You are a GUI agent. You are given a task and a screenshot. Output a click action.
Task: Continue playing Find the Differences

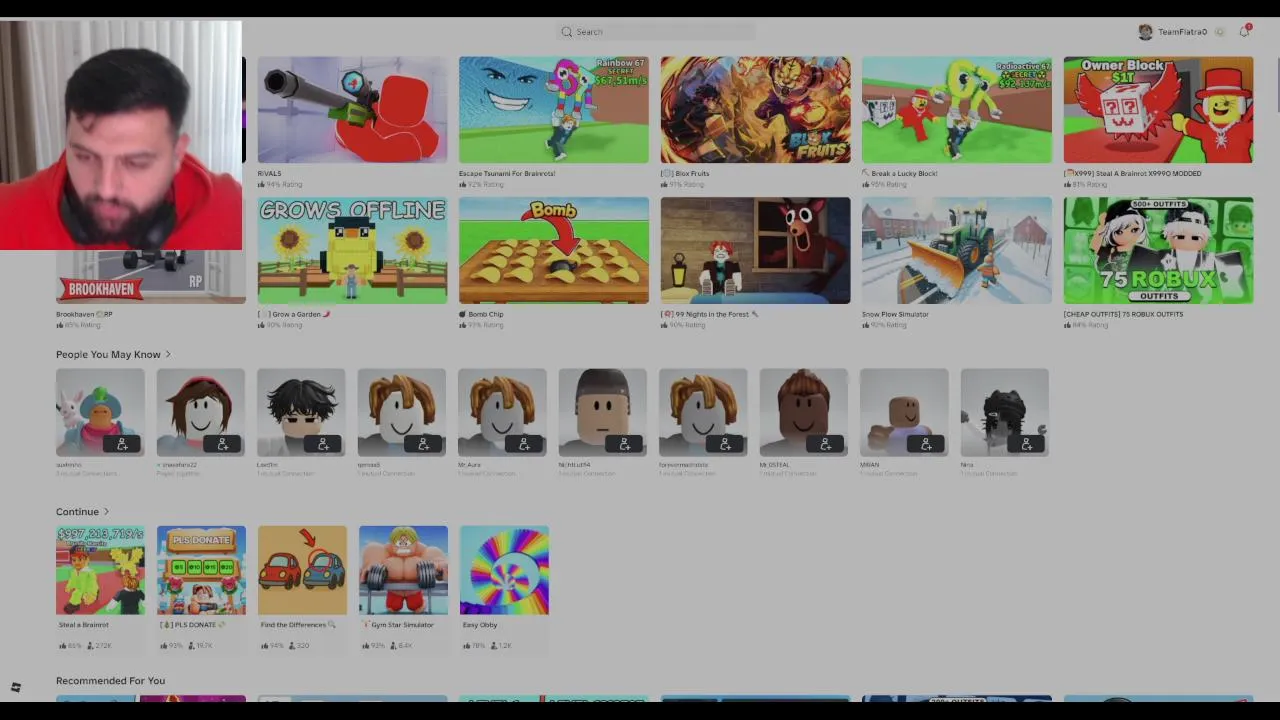tap(302, 570)
